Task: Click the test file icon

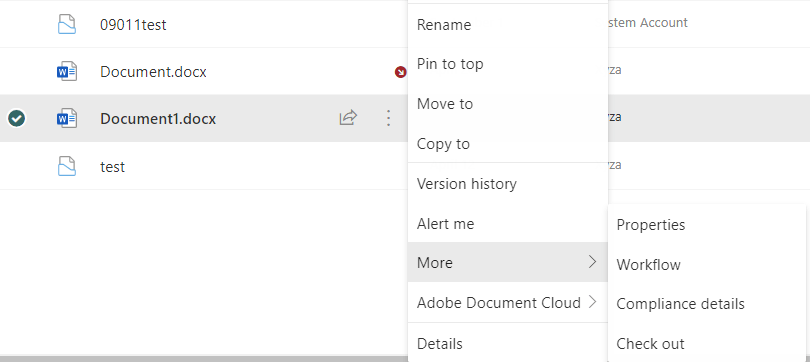Action: (67, 166)
